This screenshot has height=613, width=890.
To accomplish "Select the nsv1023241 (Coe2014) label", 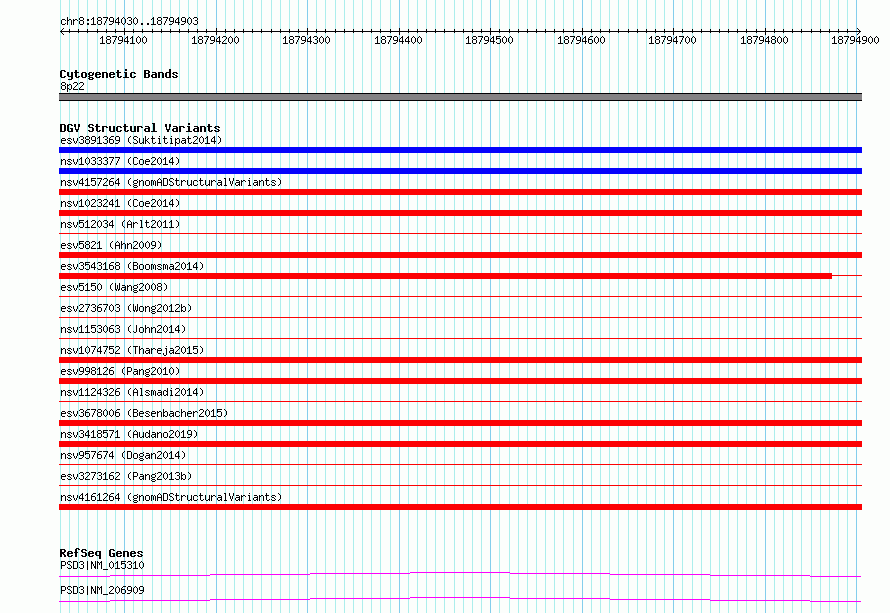I will 120,203.
